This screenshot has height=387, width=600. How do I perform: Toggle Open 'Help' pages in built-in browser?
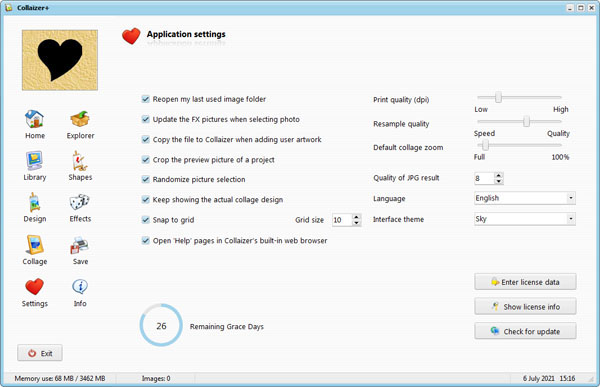145,240
